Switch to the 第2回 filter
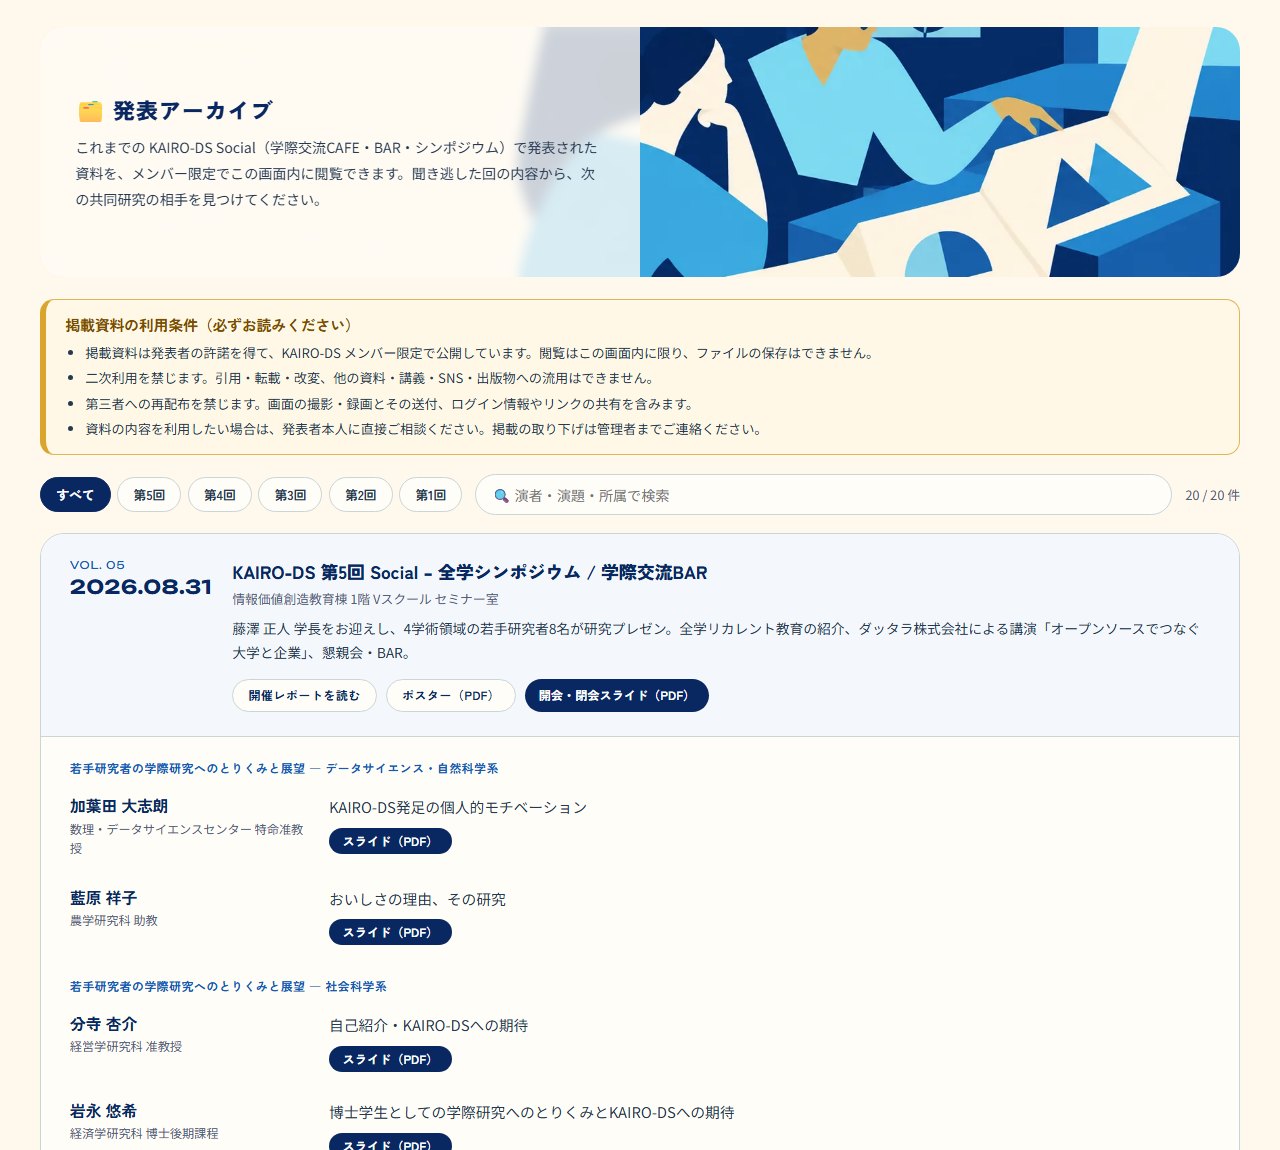Screen dimensions: 1280x1150 point(361,495)
